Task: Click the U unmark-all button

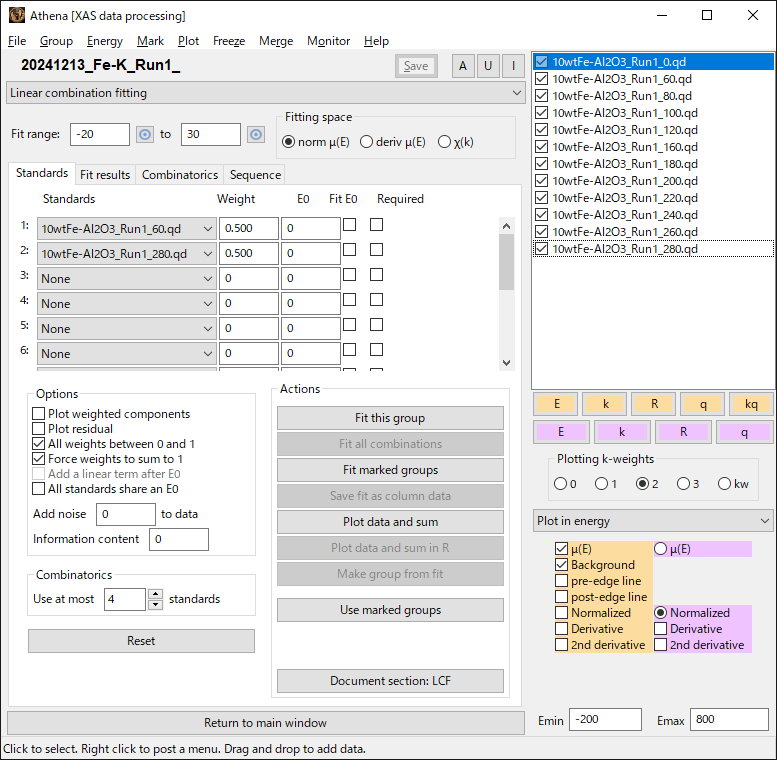Action: click(488, 66)
